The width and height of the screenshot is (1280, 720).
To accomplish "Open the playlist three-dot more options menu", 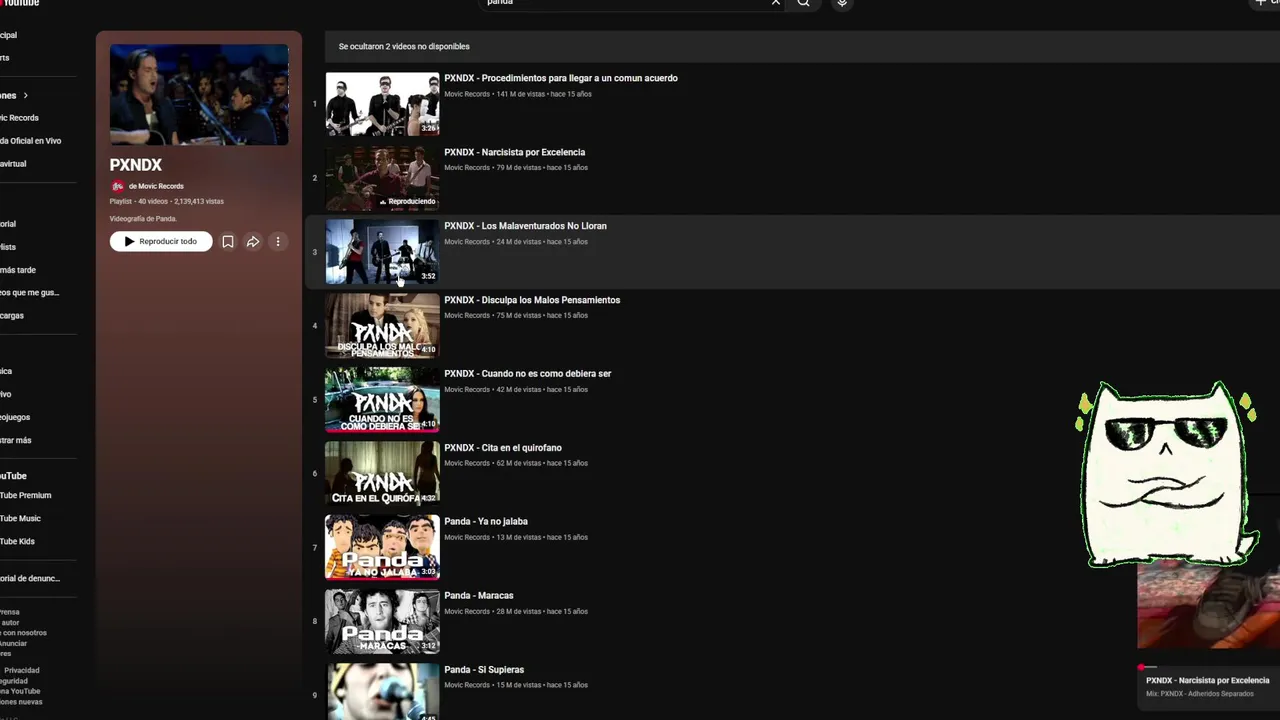I will pos(278,241).
